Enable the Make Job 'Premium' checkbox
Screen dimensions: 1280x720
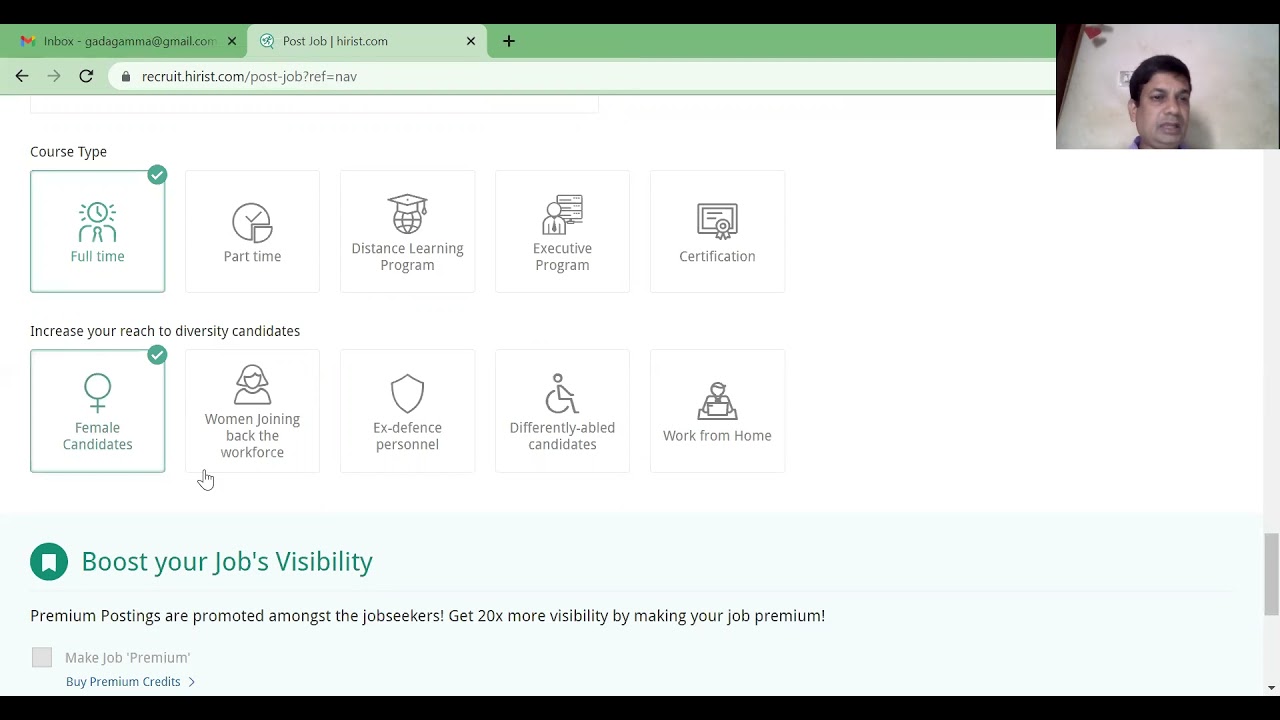[41, 657]
